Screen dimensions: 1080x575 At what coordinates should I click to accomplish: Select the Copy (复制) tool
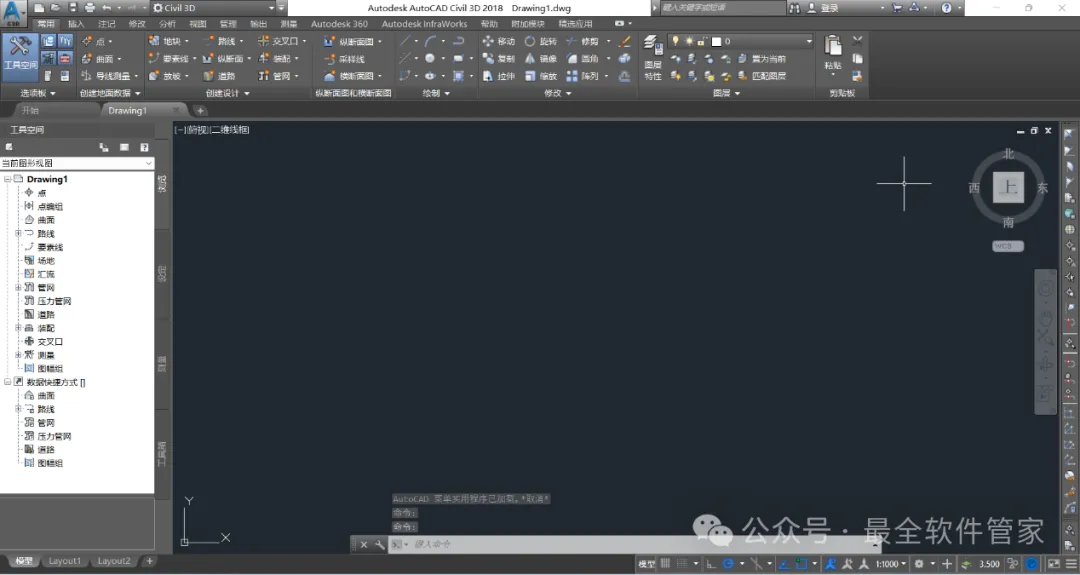pyautogui.click(x=499, y=59)
